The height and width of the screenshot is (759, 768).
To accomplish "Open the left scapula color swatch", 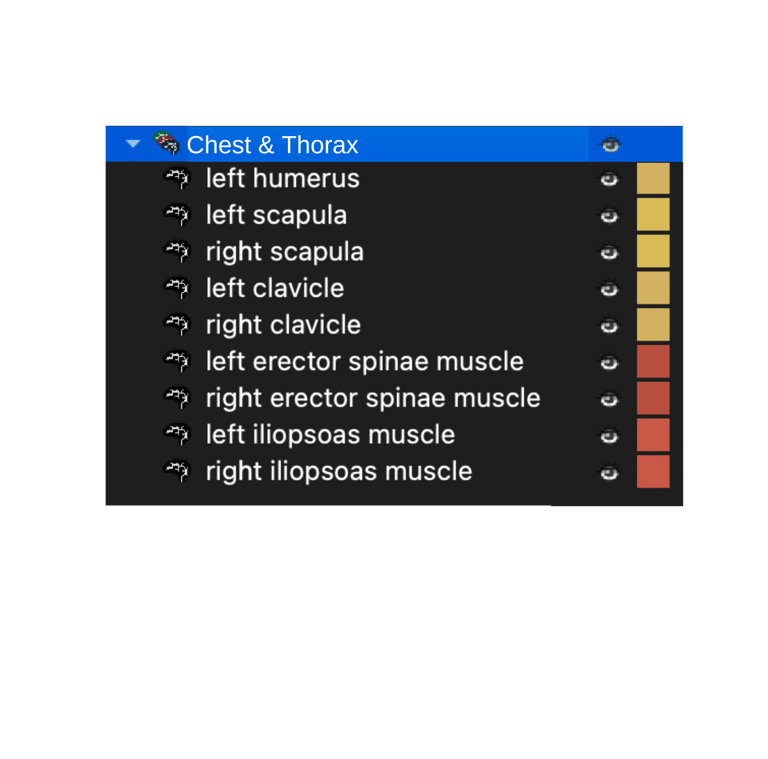I will coord(653,215).
